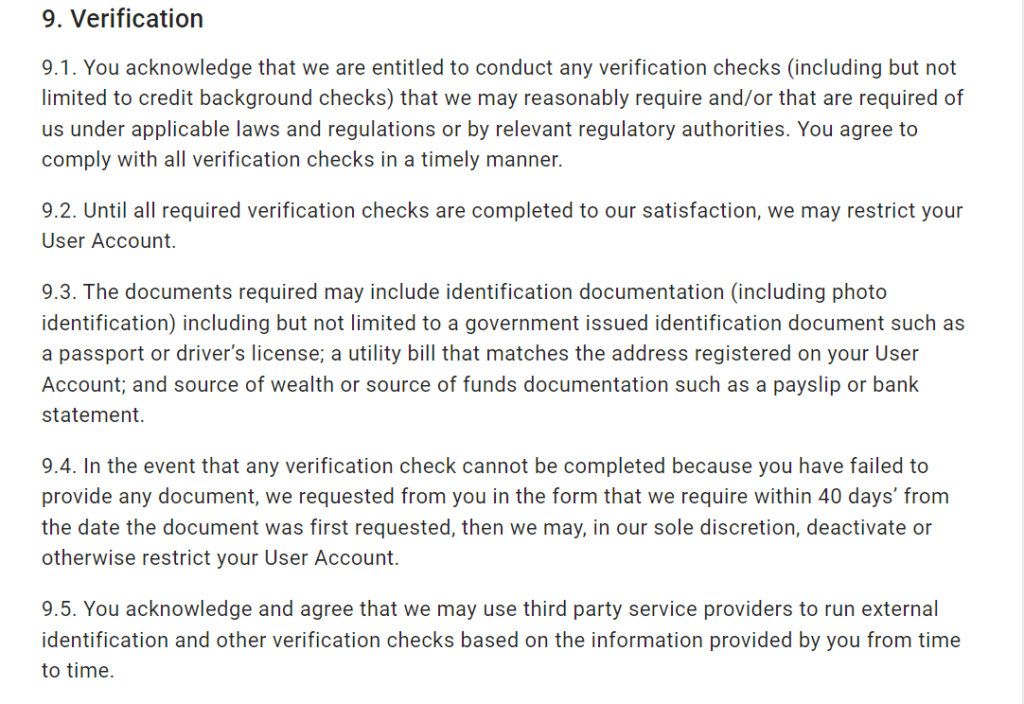This screenshot has height=704, width=1024.
Task: Click the text "40 days'" in clause 9.4
Action: click(x=857, y=496)
